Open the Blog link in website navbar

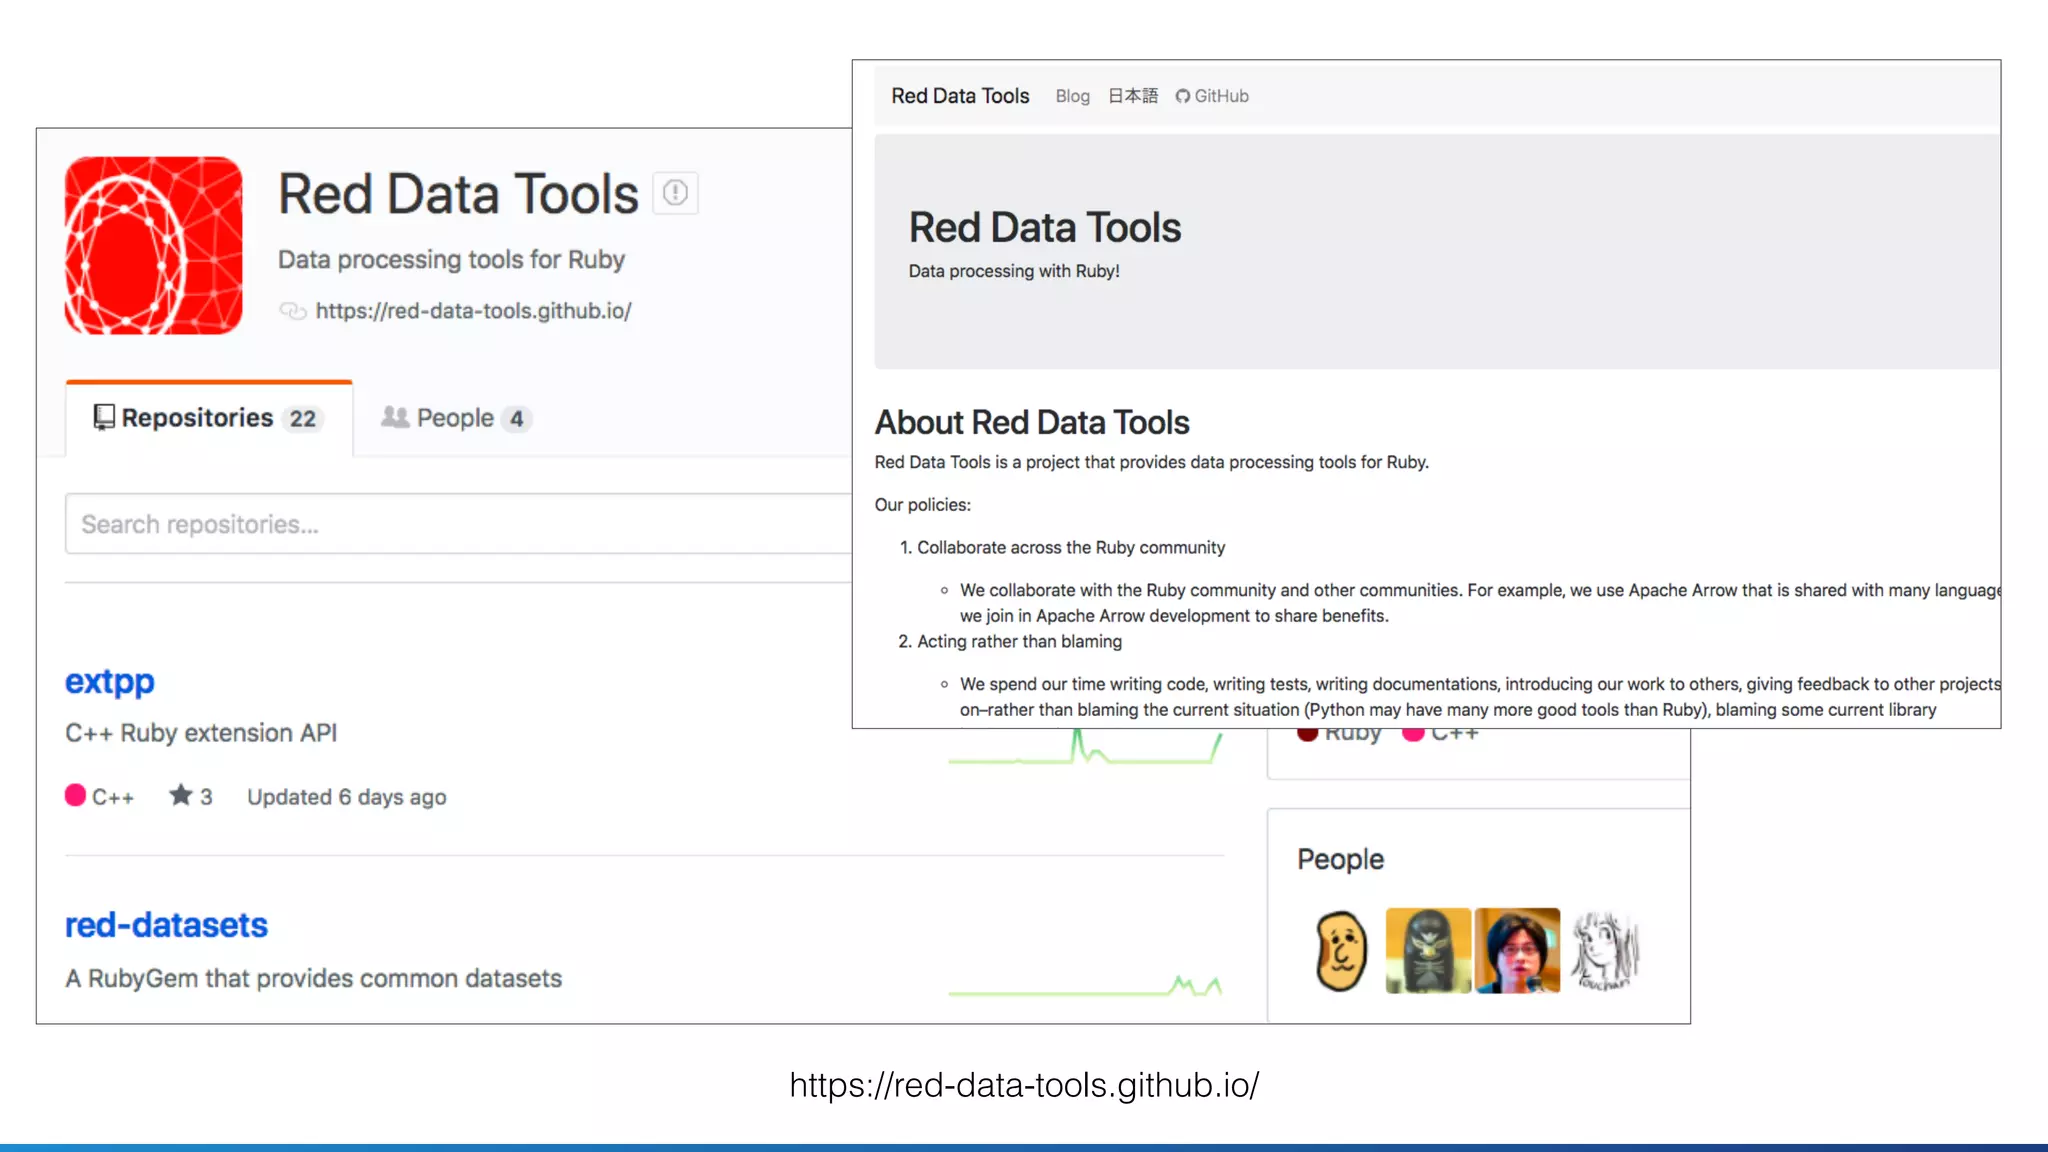tap(1072, 96)
